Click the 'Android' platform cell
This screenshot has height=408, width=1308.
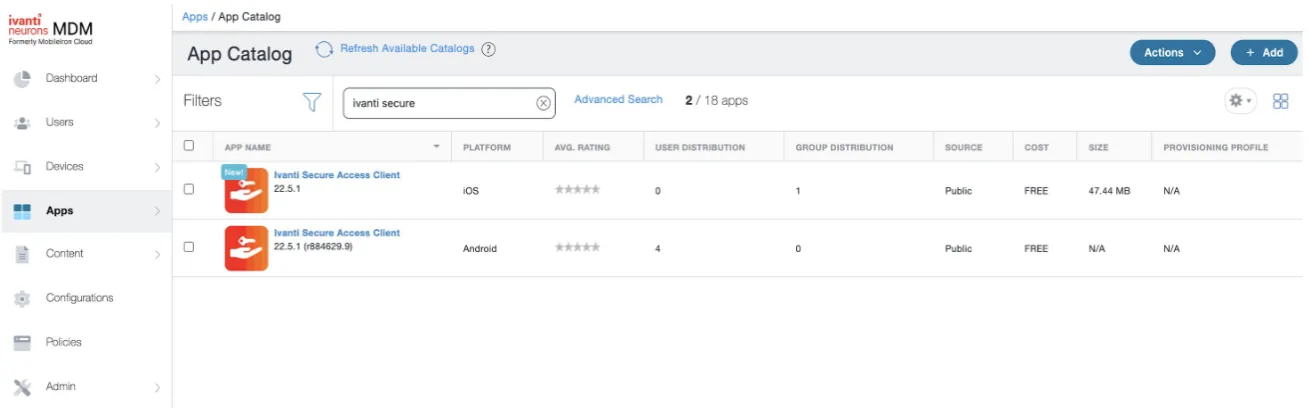pyautogui.click(x=480, y=248)
